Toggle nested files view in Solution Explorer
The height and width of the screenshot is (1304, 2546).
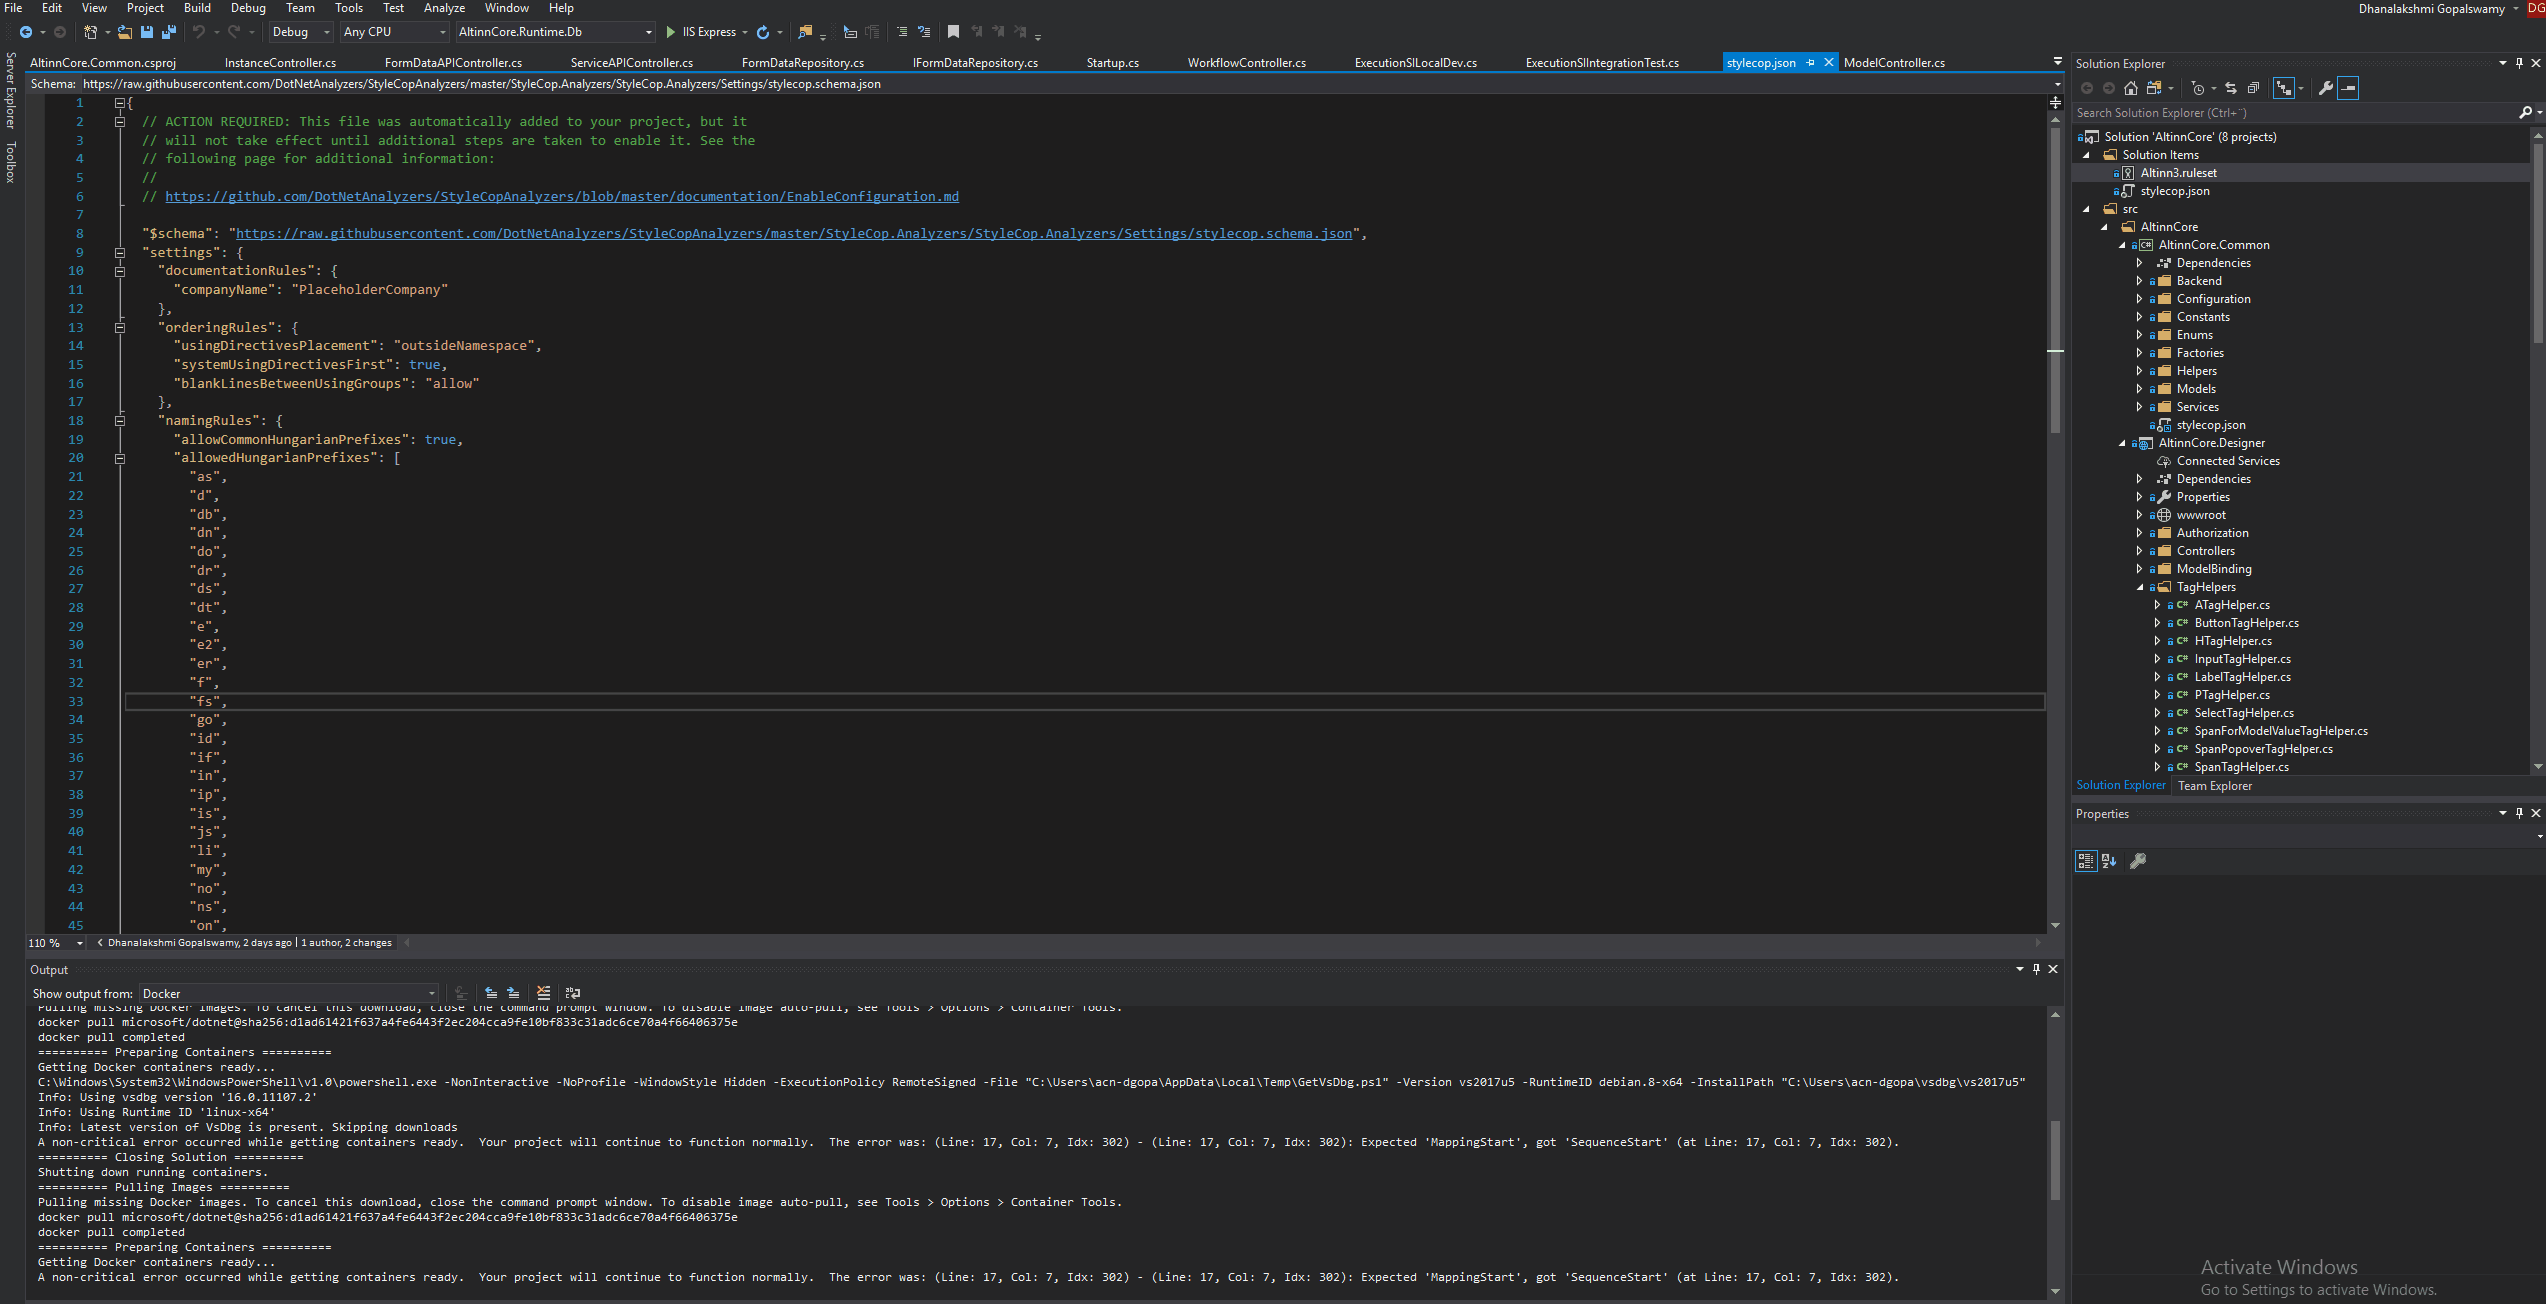coord(2284,88)
